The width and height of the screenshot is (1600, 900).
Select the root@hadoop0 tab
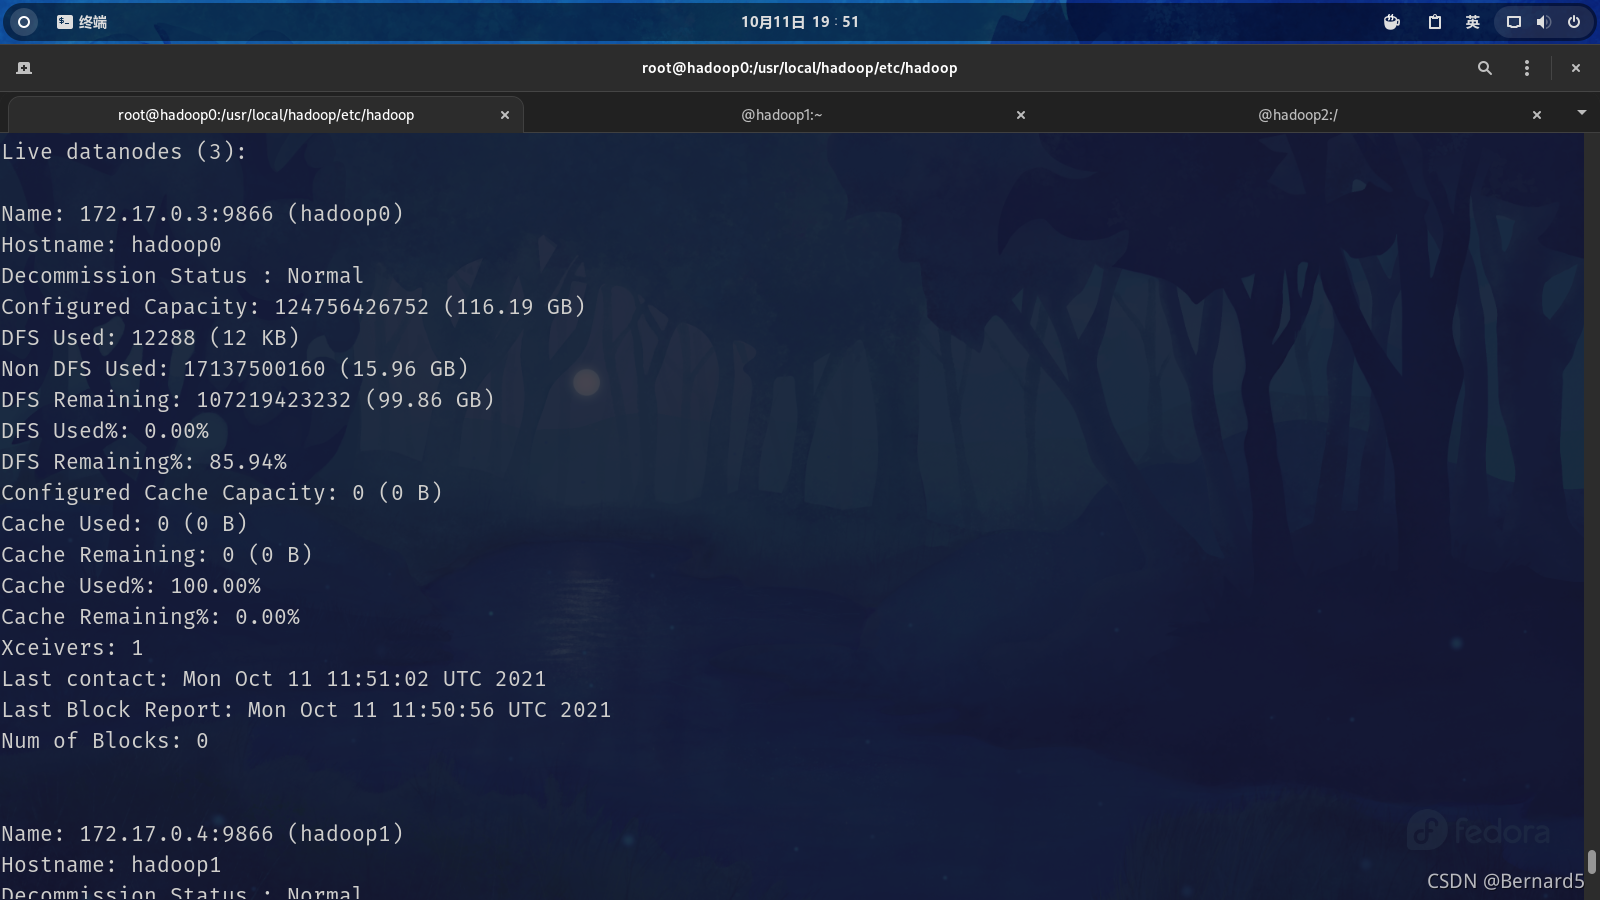[266, 115]
